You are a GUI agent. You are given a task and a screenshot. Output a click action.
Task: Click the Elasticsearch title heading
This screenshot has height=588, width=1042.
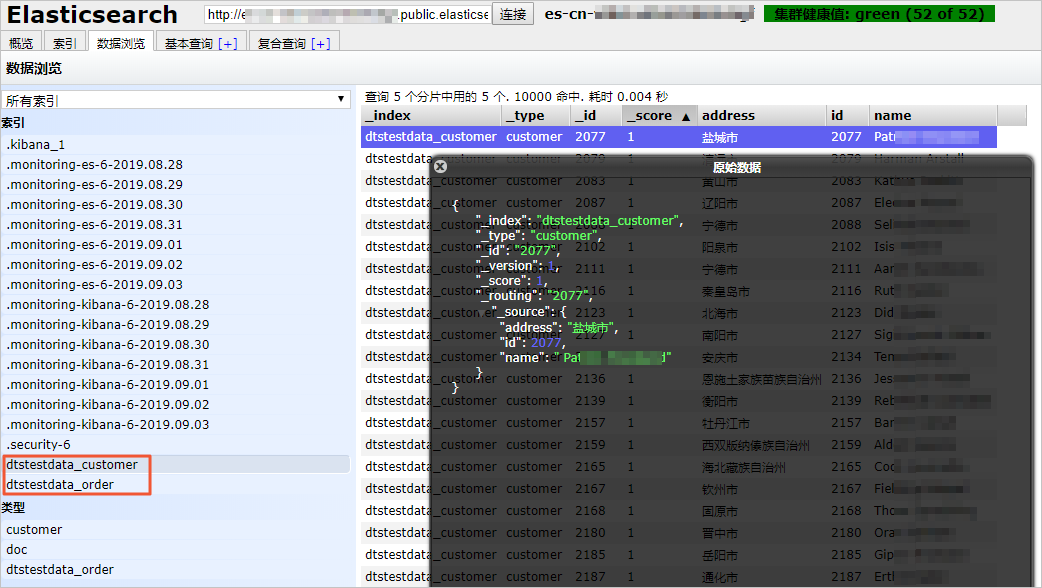click(x=92, y=14)
